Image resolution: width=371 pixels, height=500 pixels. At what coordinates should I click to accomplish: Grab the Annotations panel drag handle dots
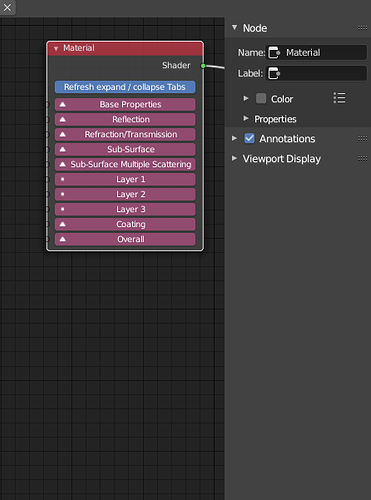(x=362, y=139)
